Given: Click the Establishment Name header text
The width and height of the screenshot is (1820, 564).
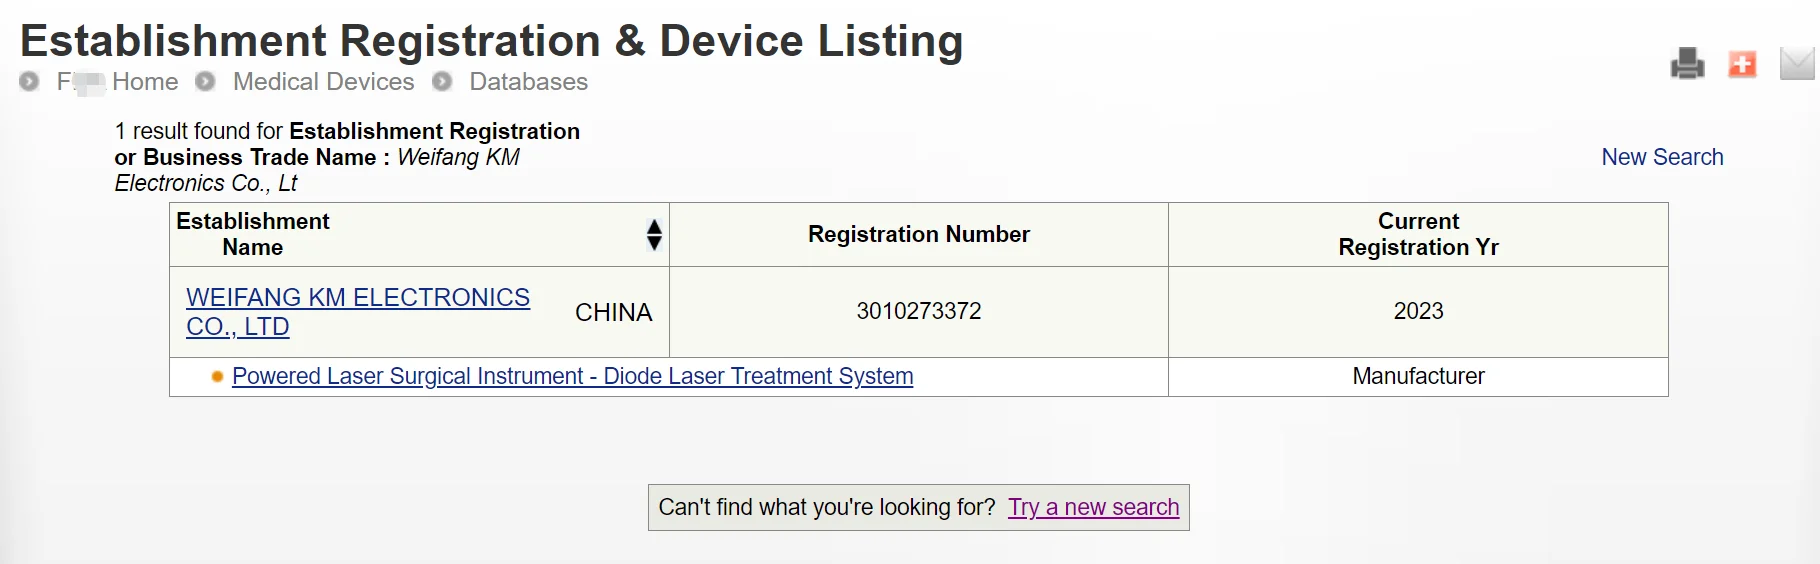Looking at the screenshot, I should point(253,234).
